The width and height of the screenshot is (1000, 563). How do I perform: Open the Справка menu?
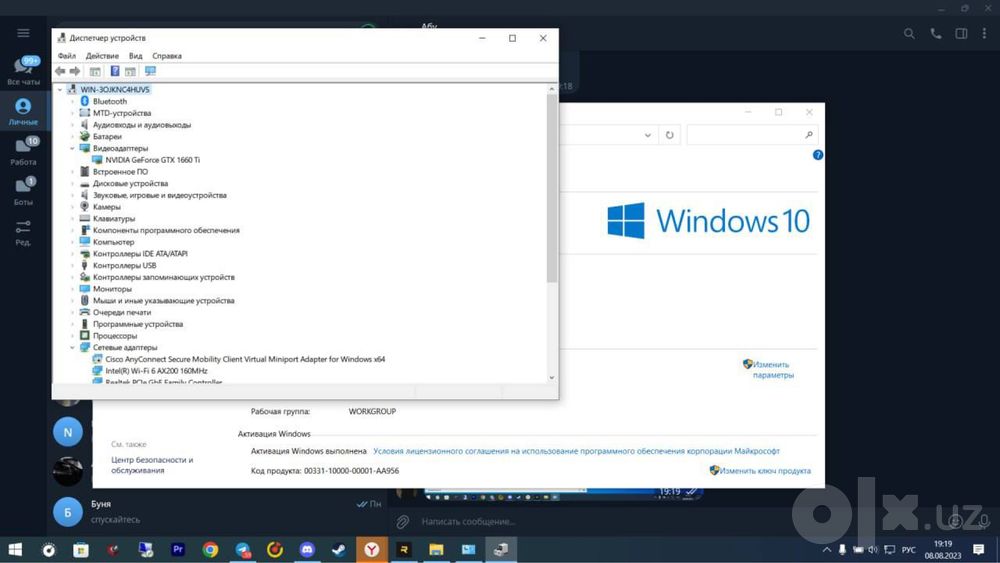(x=166, y=56)
